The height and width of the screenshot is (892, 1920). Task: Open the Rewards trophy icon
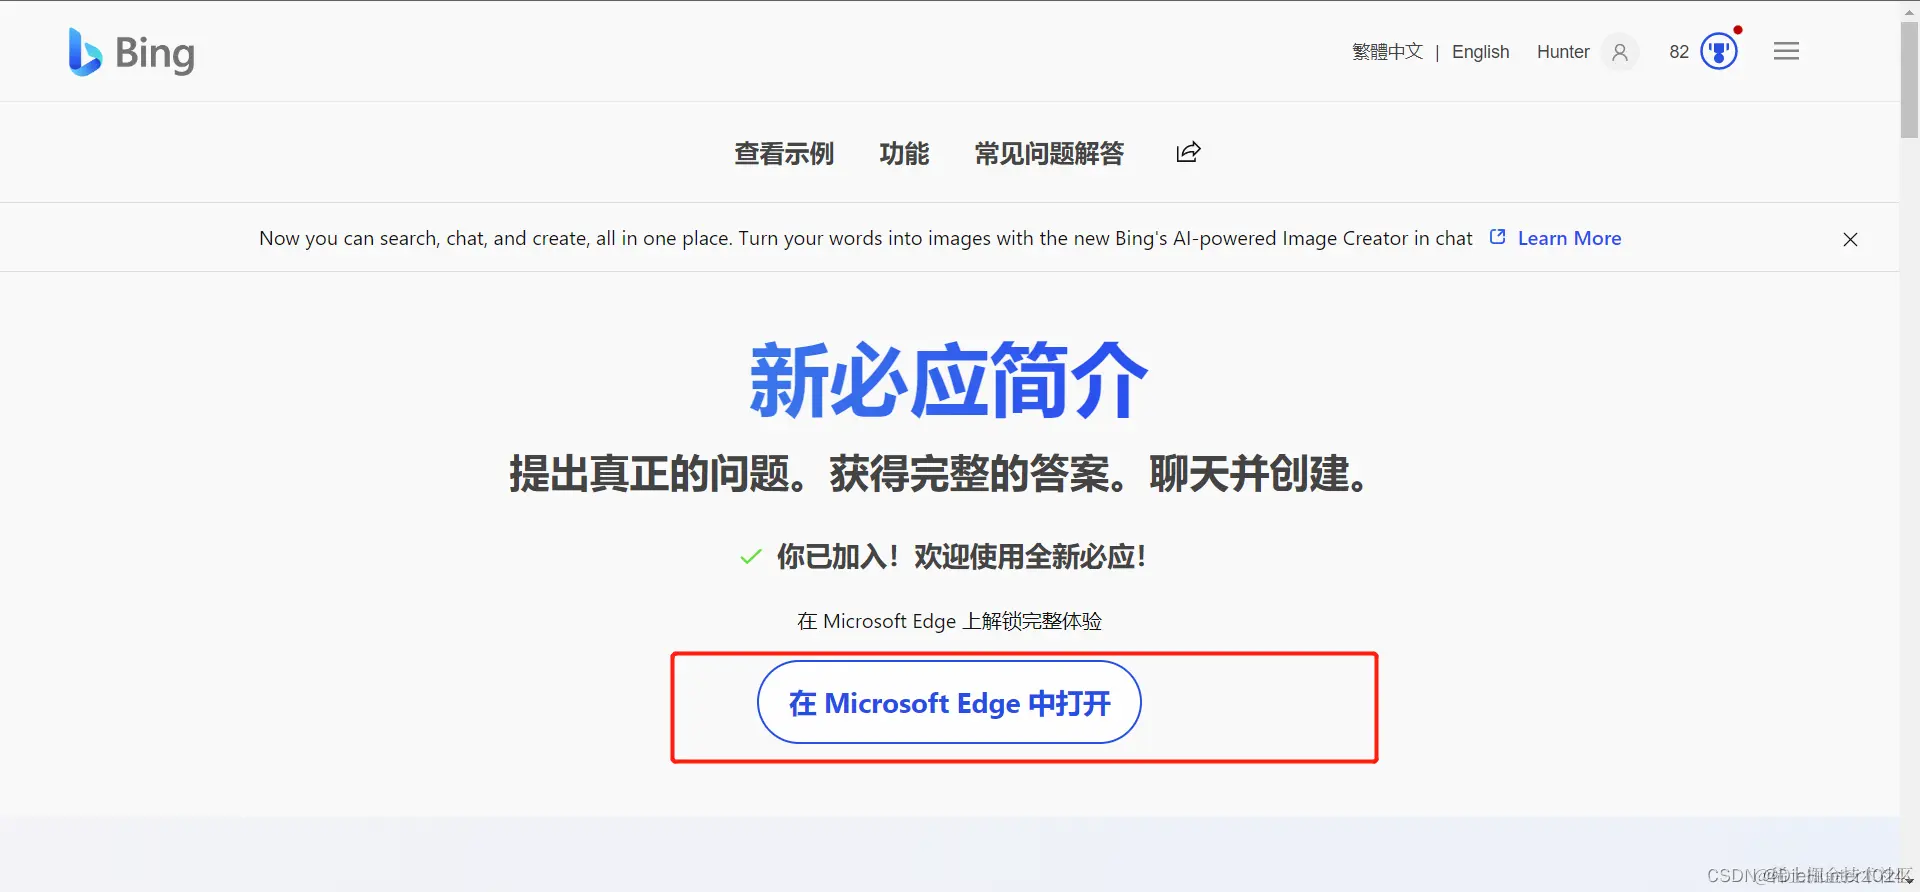click(1719, 51)
